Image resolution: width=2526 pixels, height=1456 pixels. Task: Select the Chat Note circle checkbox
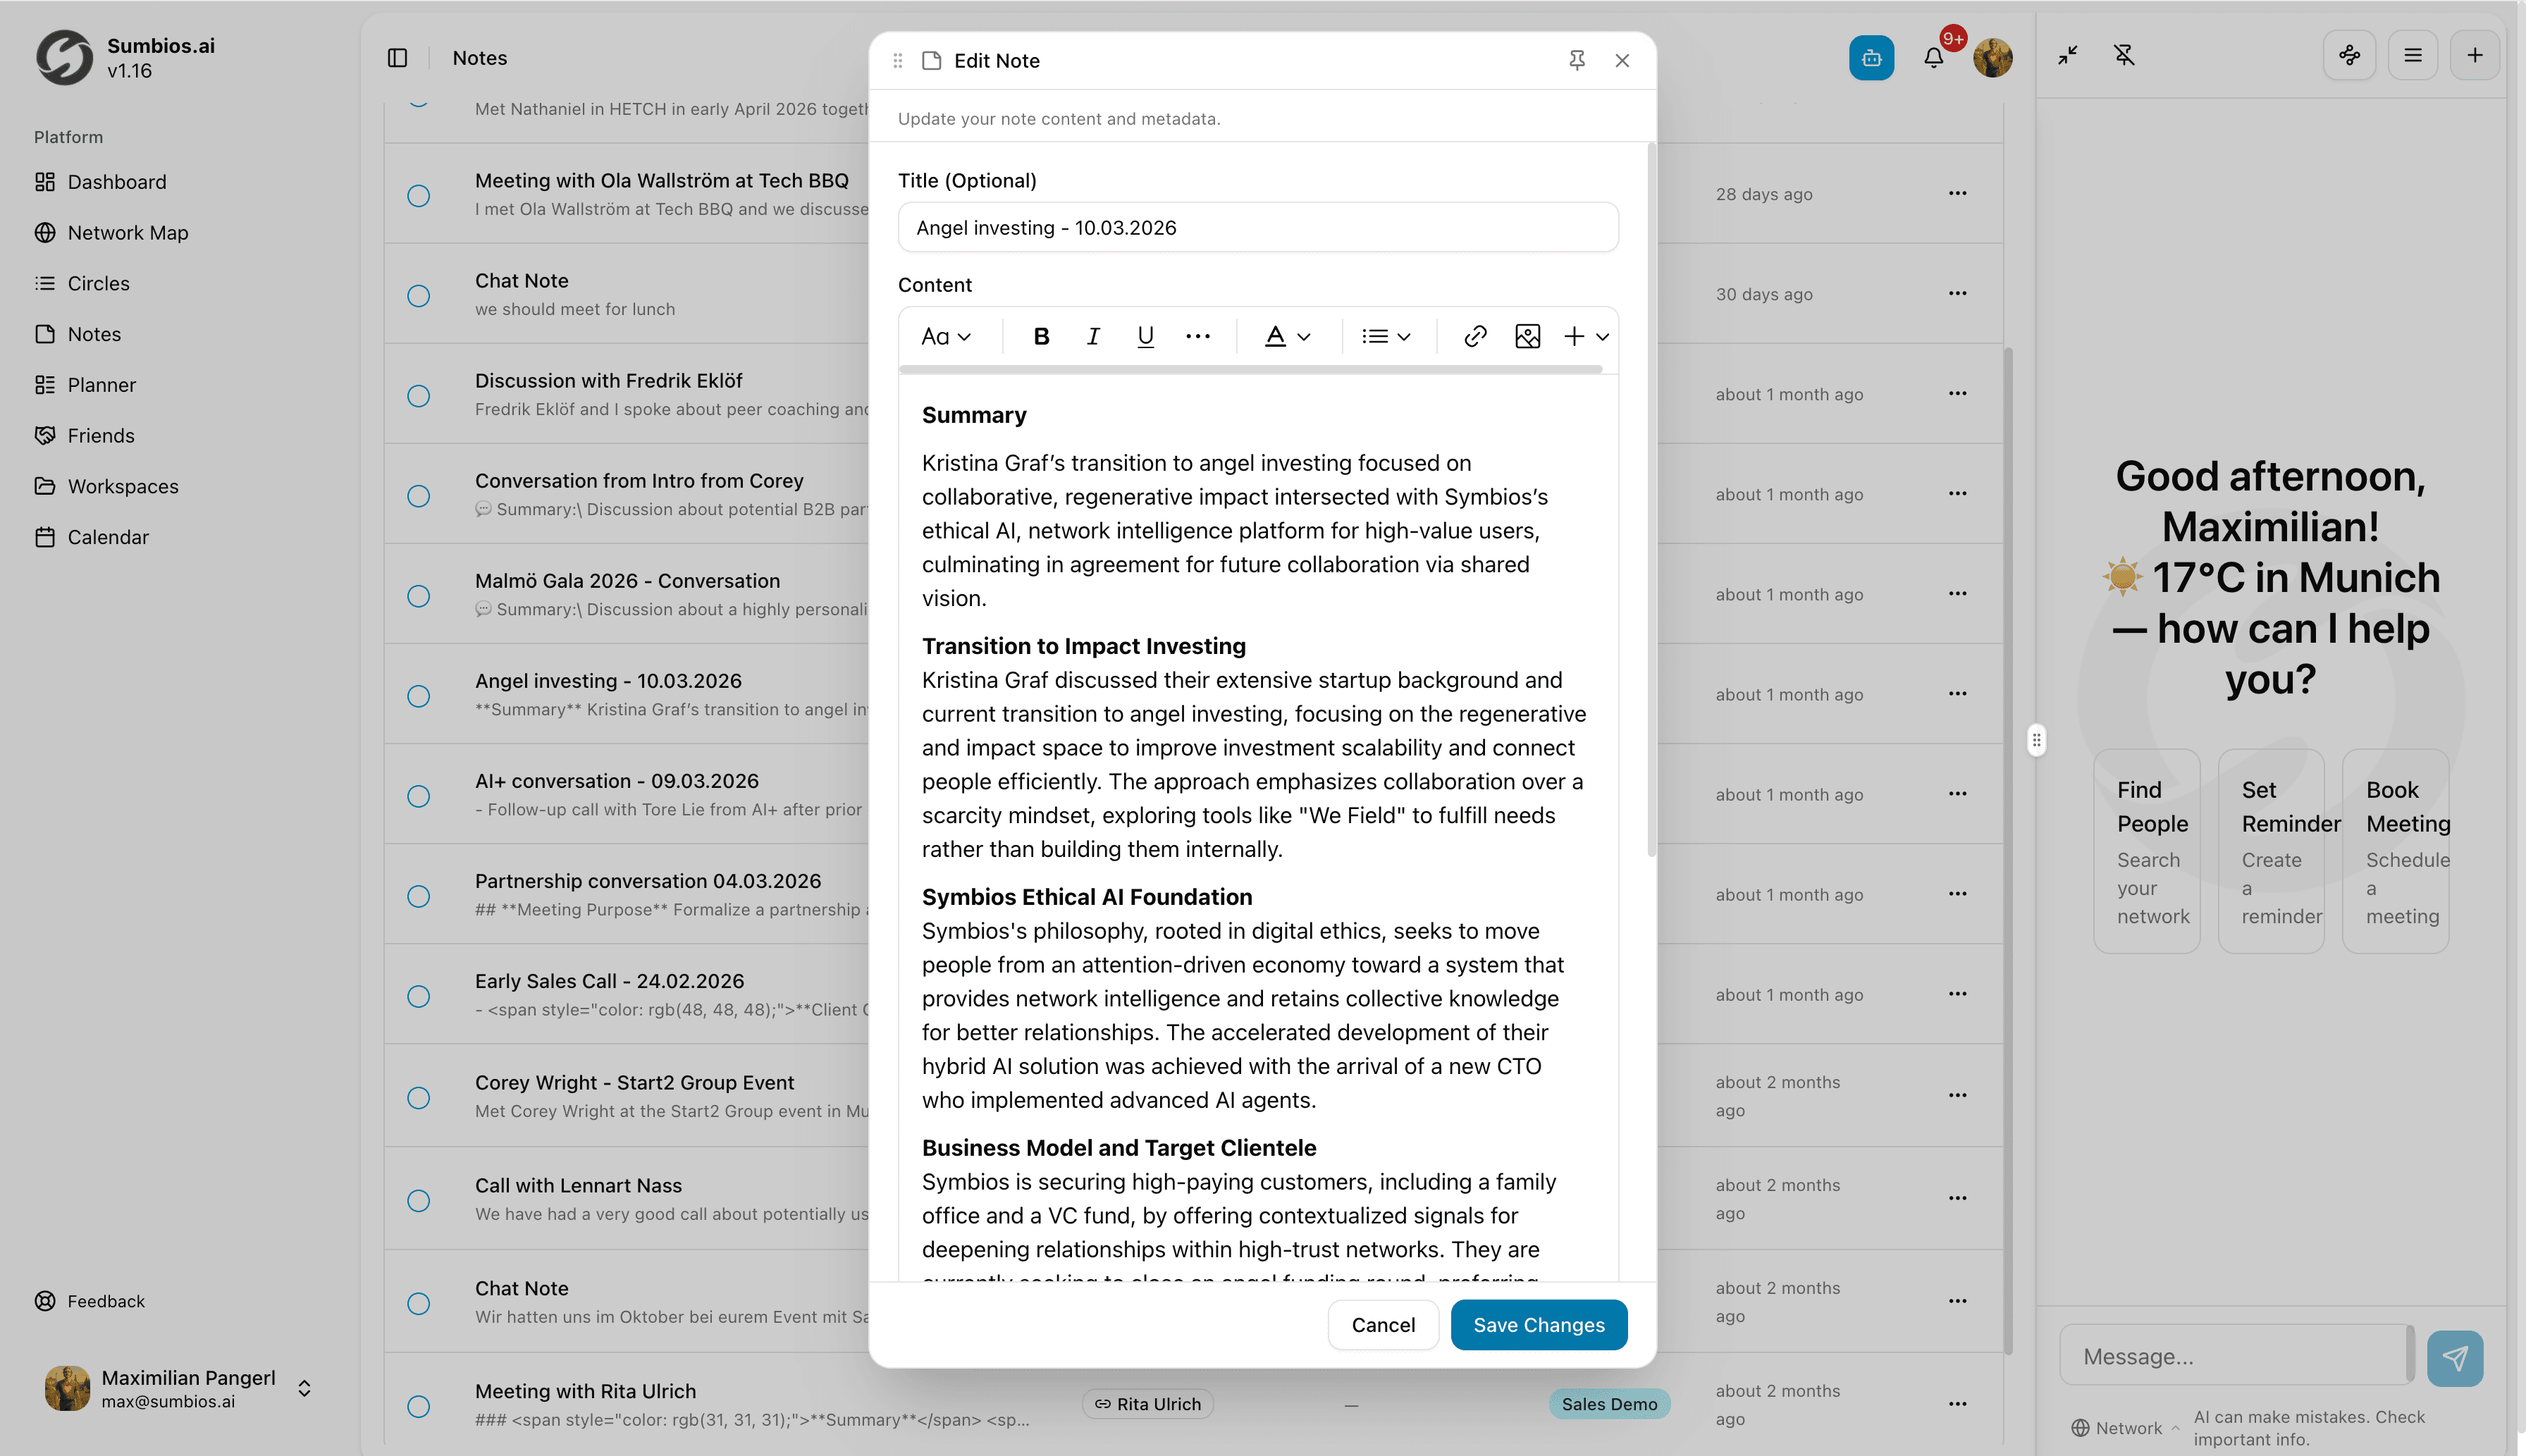[x=419, y=296]
